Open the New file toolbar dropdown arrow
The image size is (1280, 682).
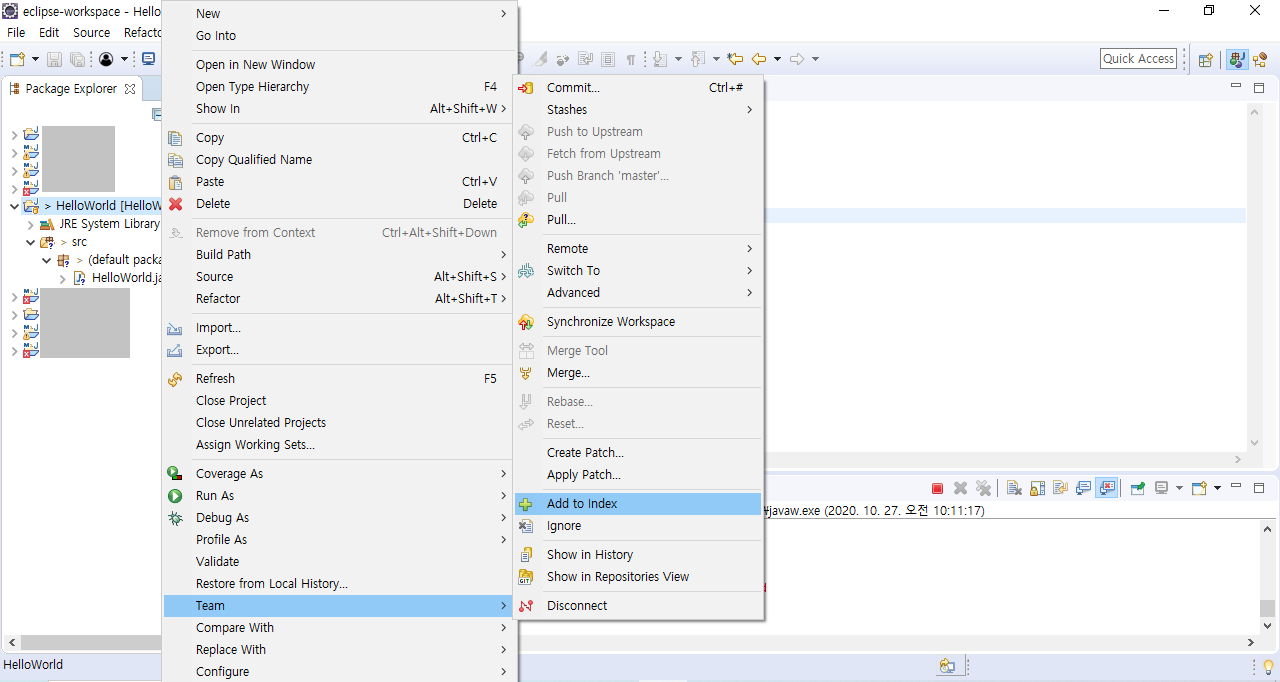[35, 59]
